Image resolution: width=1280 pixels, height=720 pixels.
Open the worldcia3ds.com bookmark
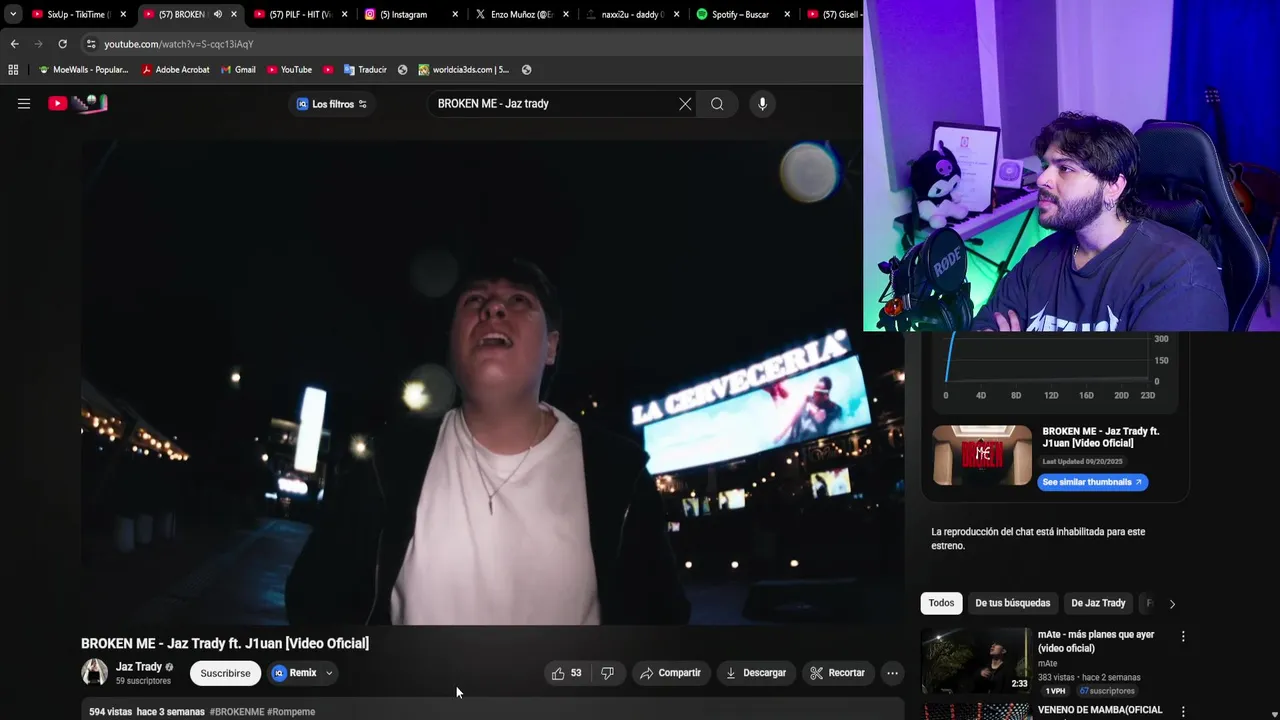tap(464, 70)
